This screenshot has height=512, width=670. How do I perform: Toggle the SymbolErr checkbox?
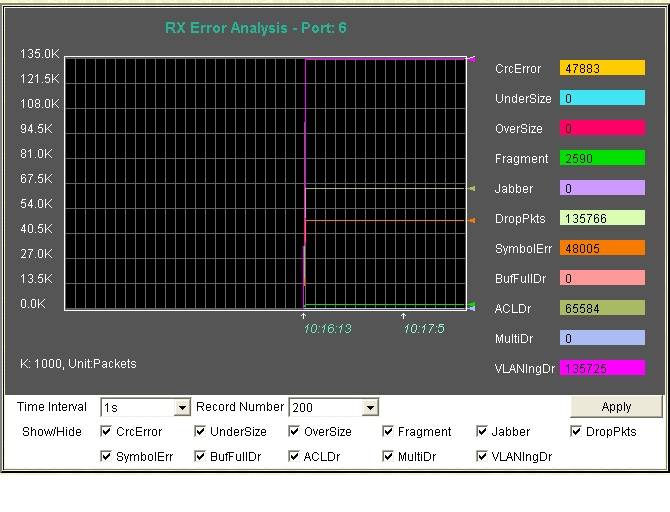(107, 457)
